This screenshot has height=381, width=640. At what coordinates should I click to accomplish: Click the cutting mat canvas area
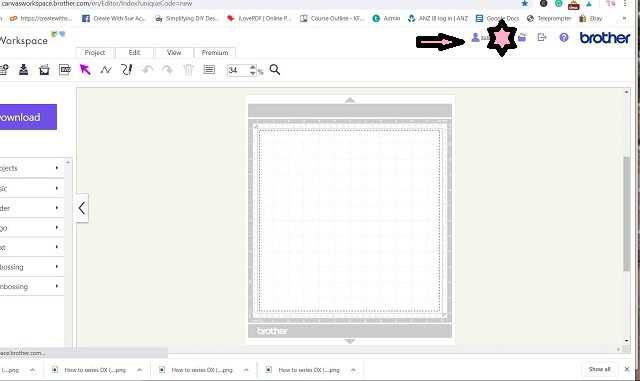click(349, 221)
